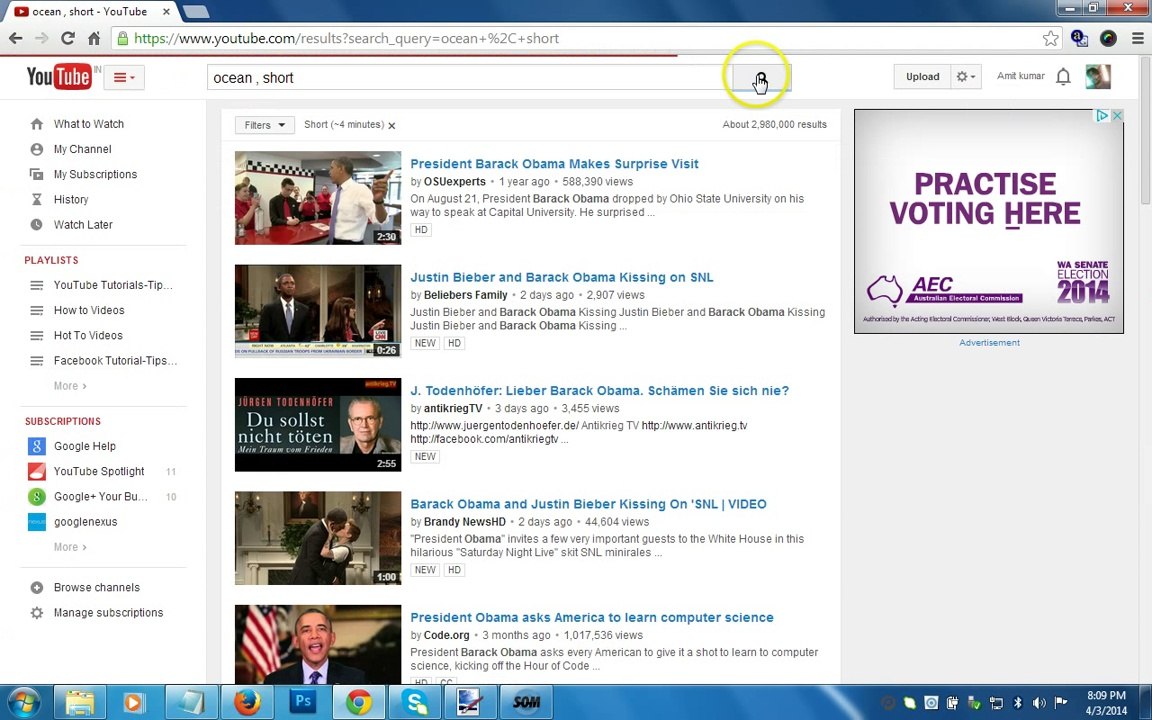
Task: Click Manage subscriptions gear link
Action: click(108, 613)
